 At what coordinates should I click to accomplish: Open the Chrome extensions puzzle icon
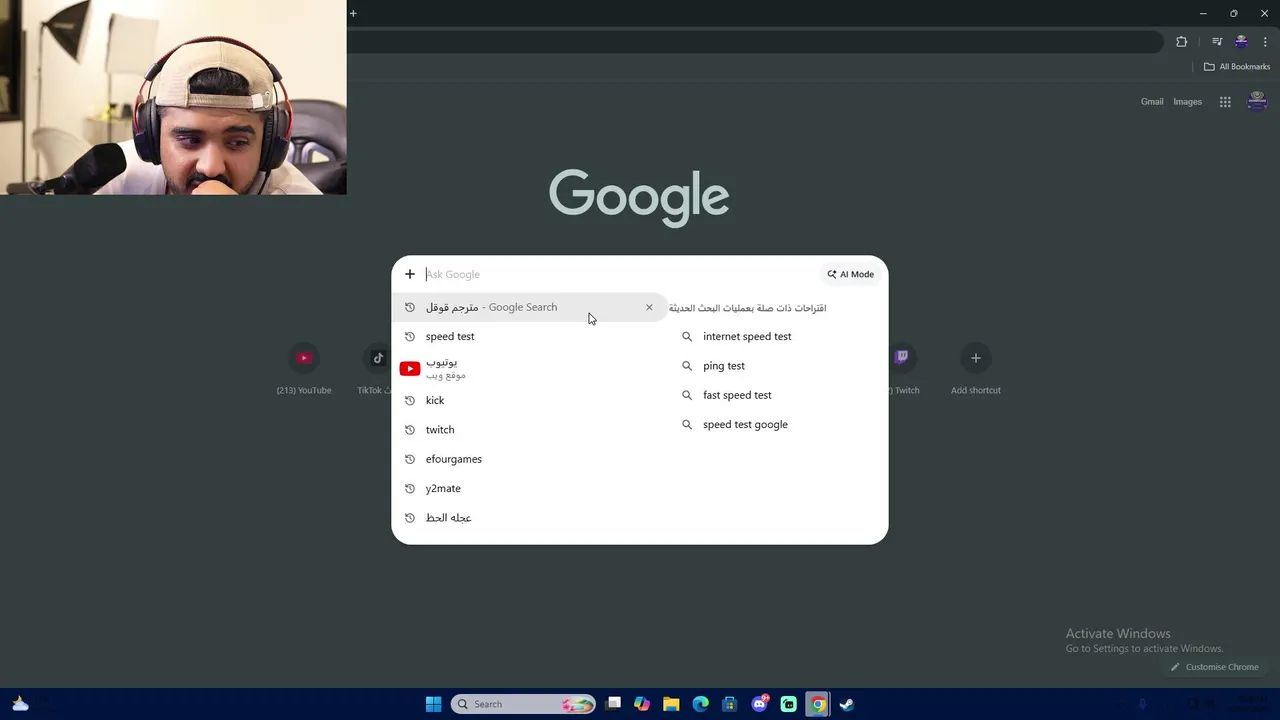pyautogui.click(x=1181, y=42)
